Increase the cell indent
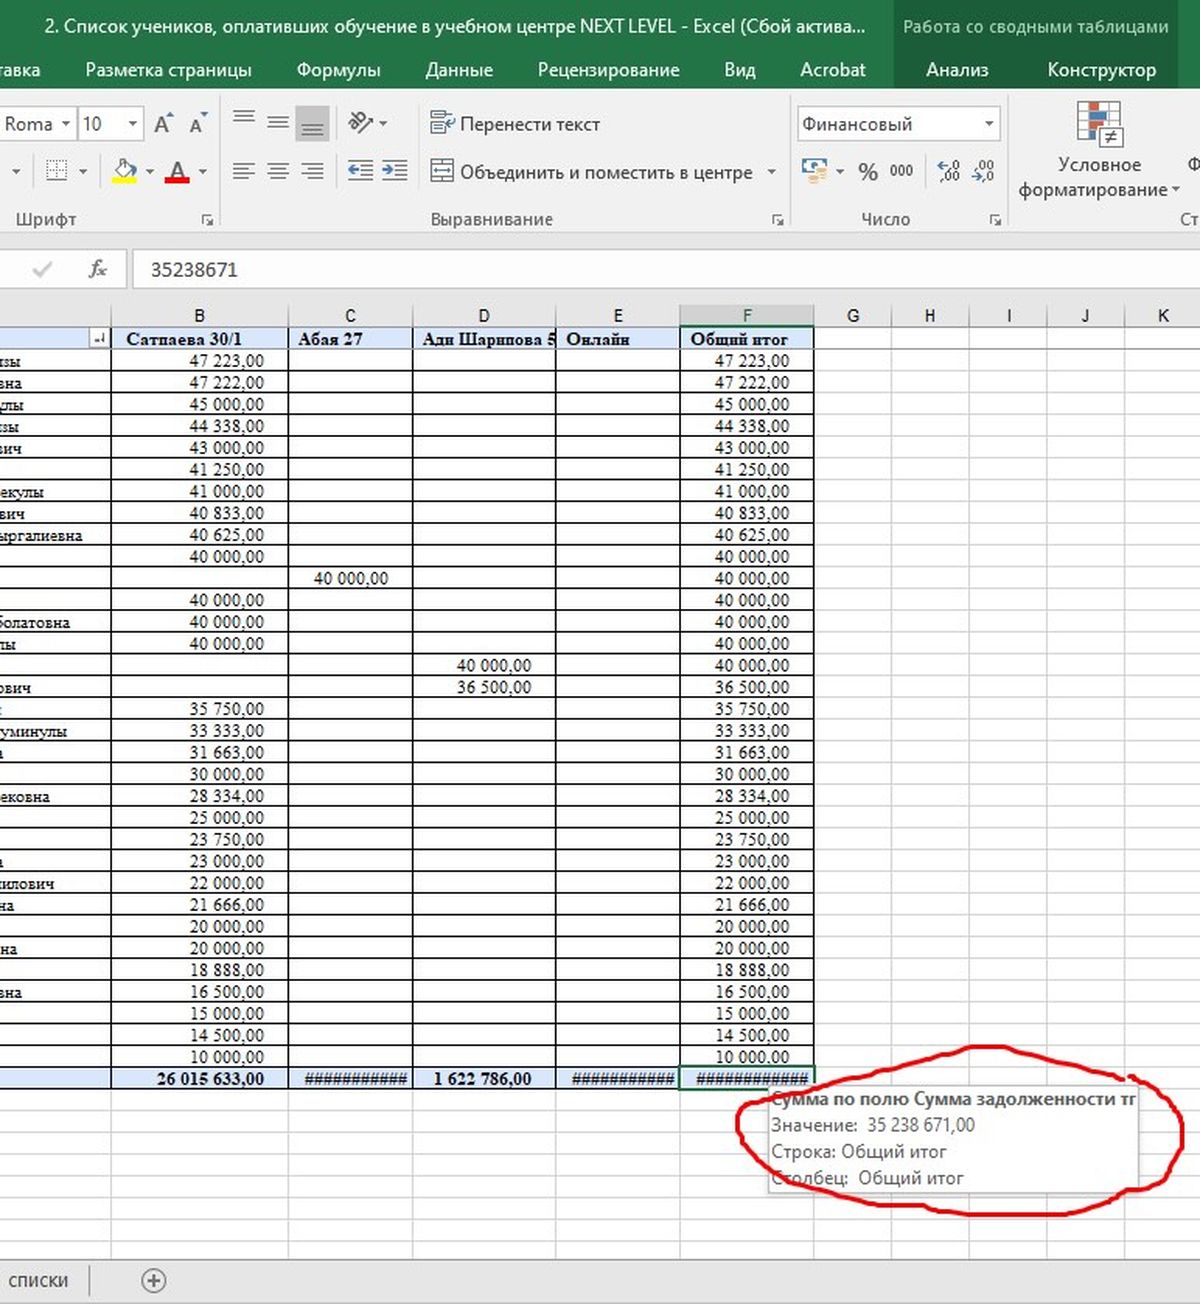This screenshot has height=1304, width=1200. (x=395, y=171)
